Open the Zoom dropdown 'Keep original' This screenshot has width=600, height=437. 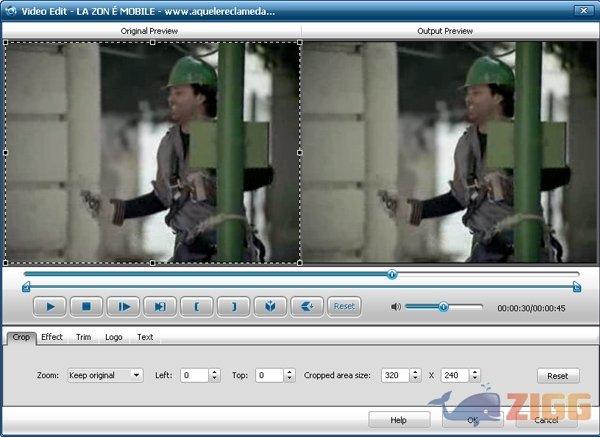[105, 375]
